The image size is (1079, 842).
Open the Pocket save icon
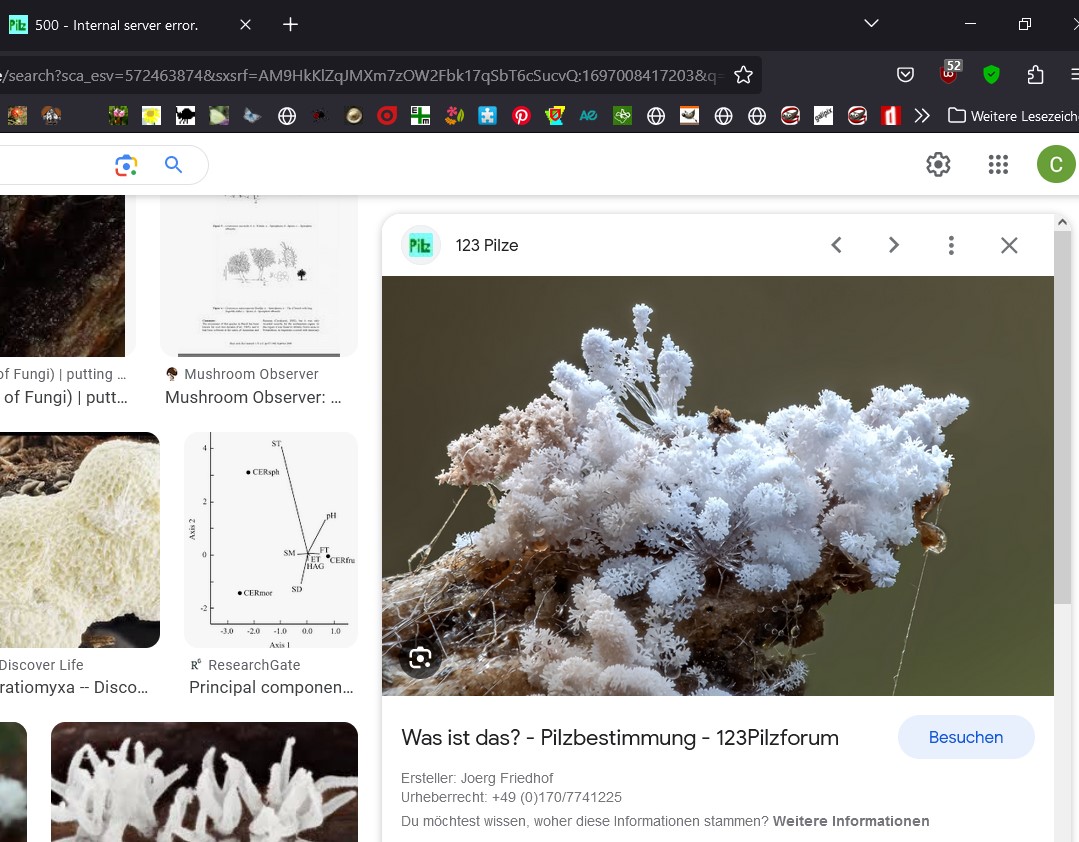click(x=905, y=75)
